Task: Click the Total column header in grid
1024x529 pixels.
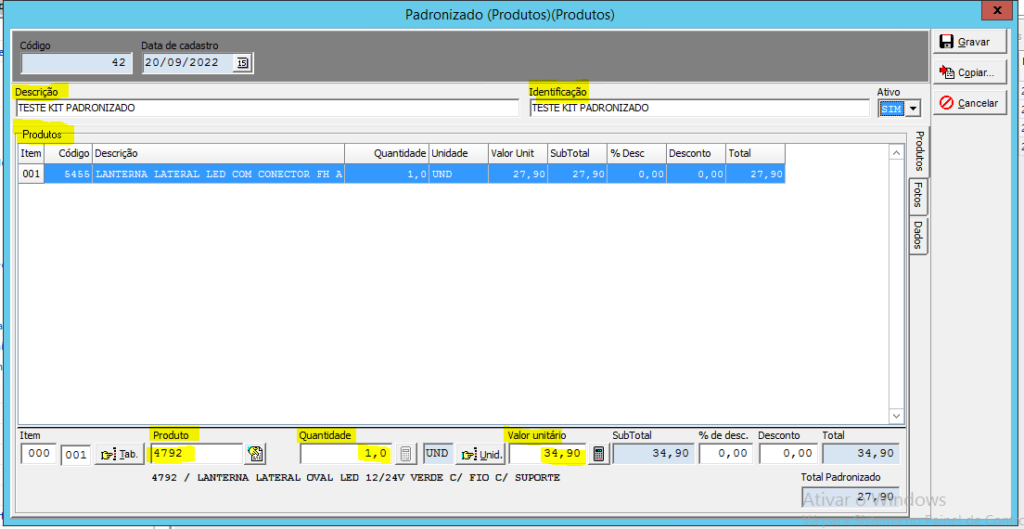Action: pyautogui.click(x=756, y=153)
